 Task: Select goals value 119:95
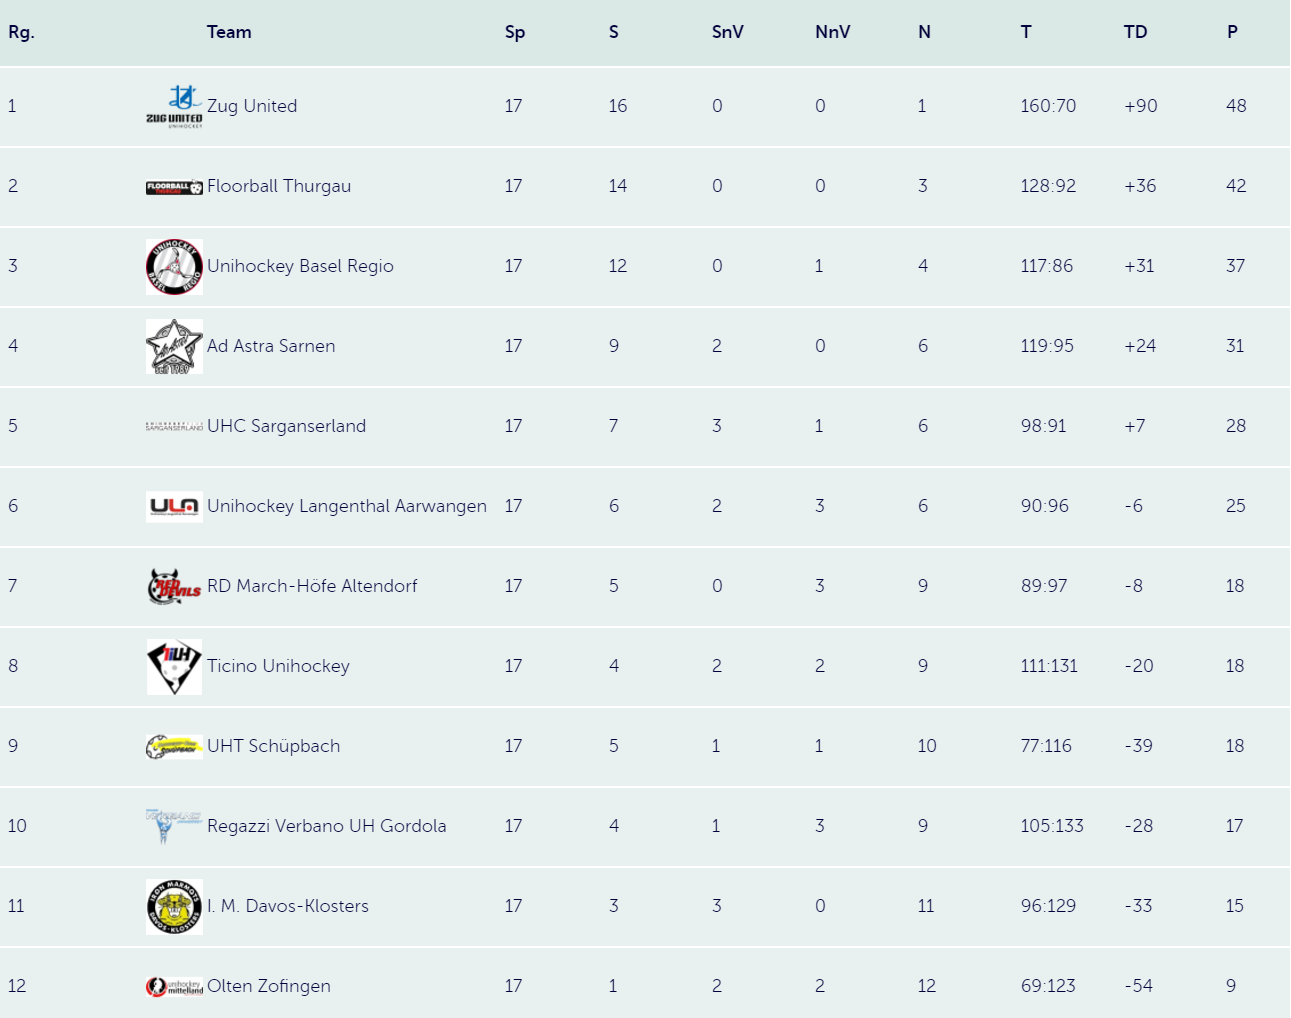coord(1047,346)
